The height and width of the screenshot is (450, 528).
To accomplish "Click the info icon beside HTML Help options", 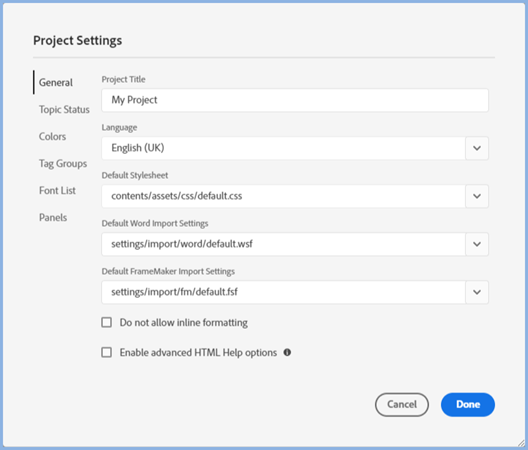I will click(287, 352).
